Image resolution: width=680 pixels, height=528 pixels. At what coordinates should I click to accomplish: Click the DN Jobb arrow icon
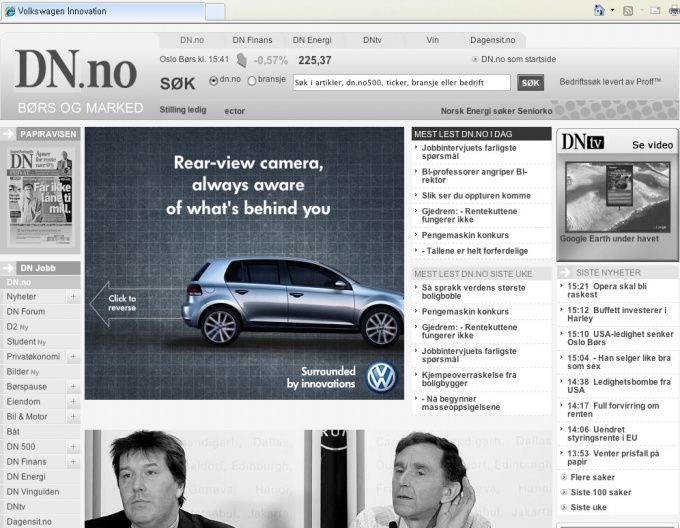8,268
